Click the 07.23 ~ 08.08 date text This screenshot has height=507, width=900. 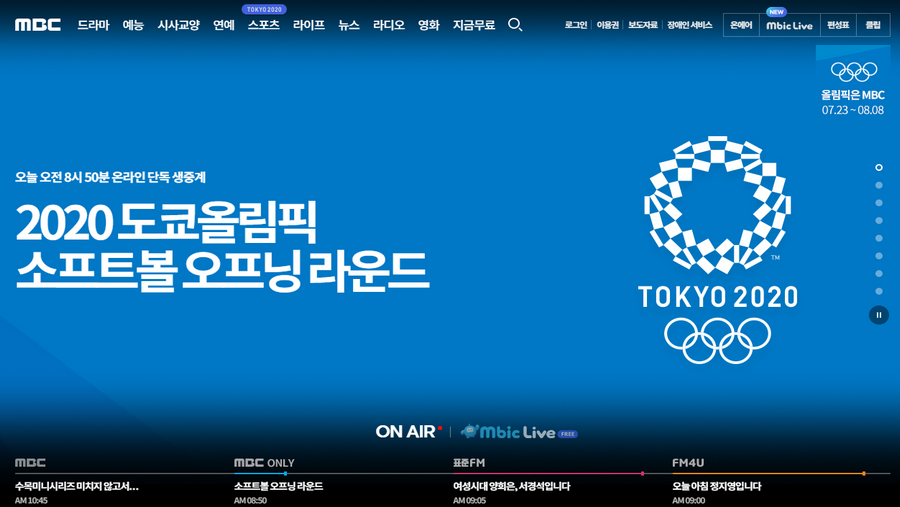(853, 110)
